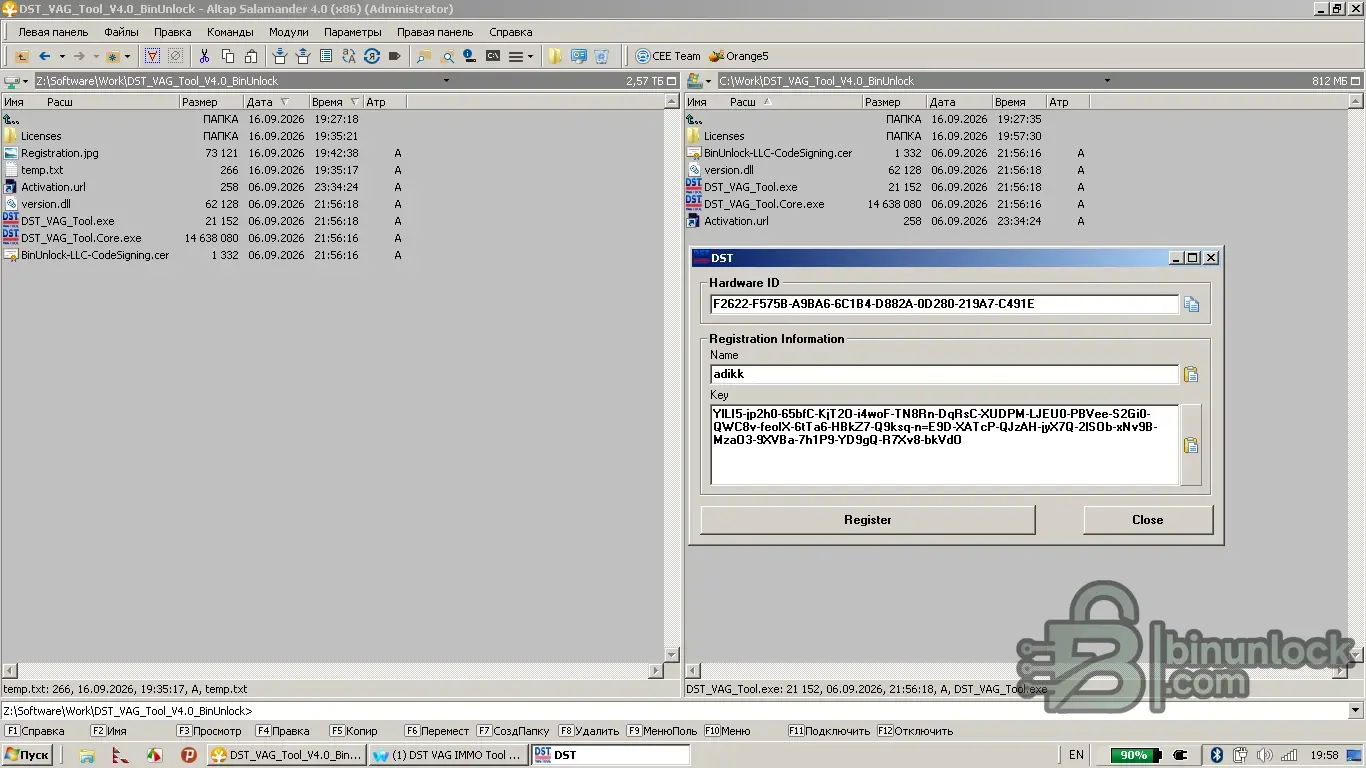
Task: Open the Модули menu
Action: (x=288, y=32)
